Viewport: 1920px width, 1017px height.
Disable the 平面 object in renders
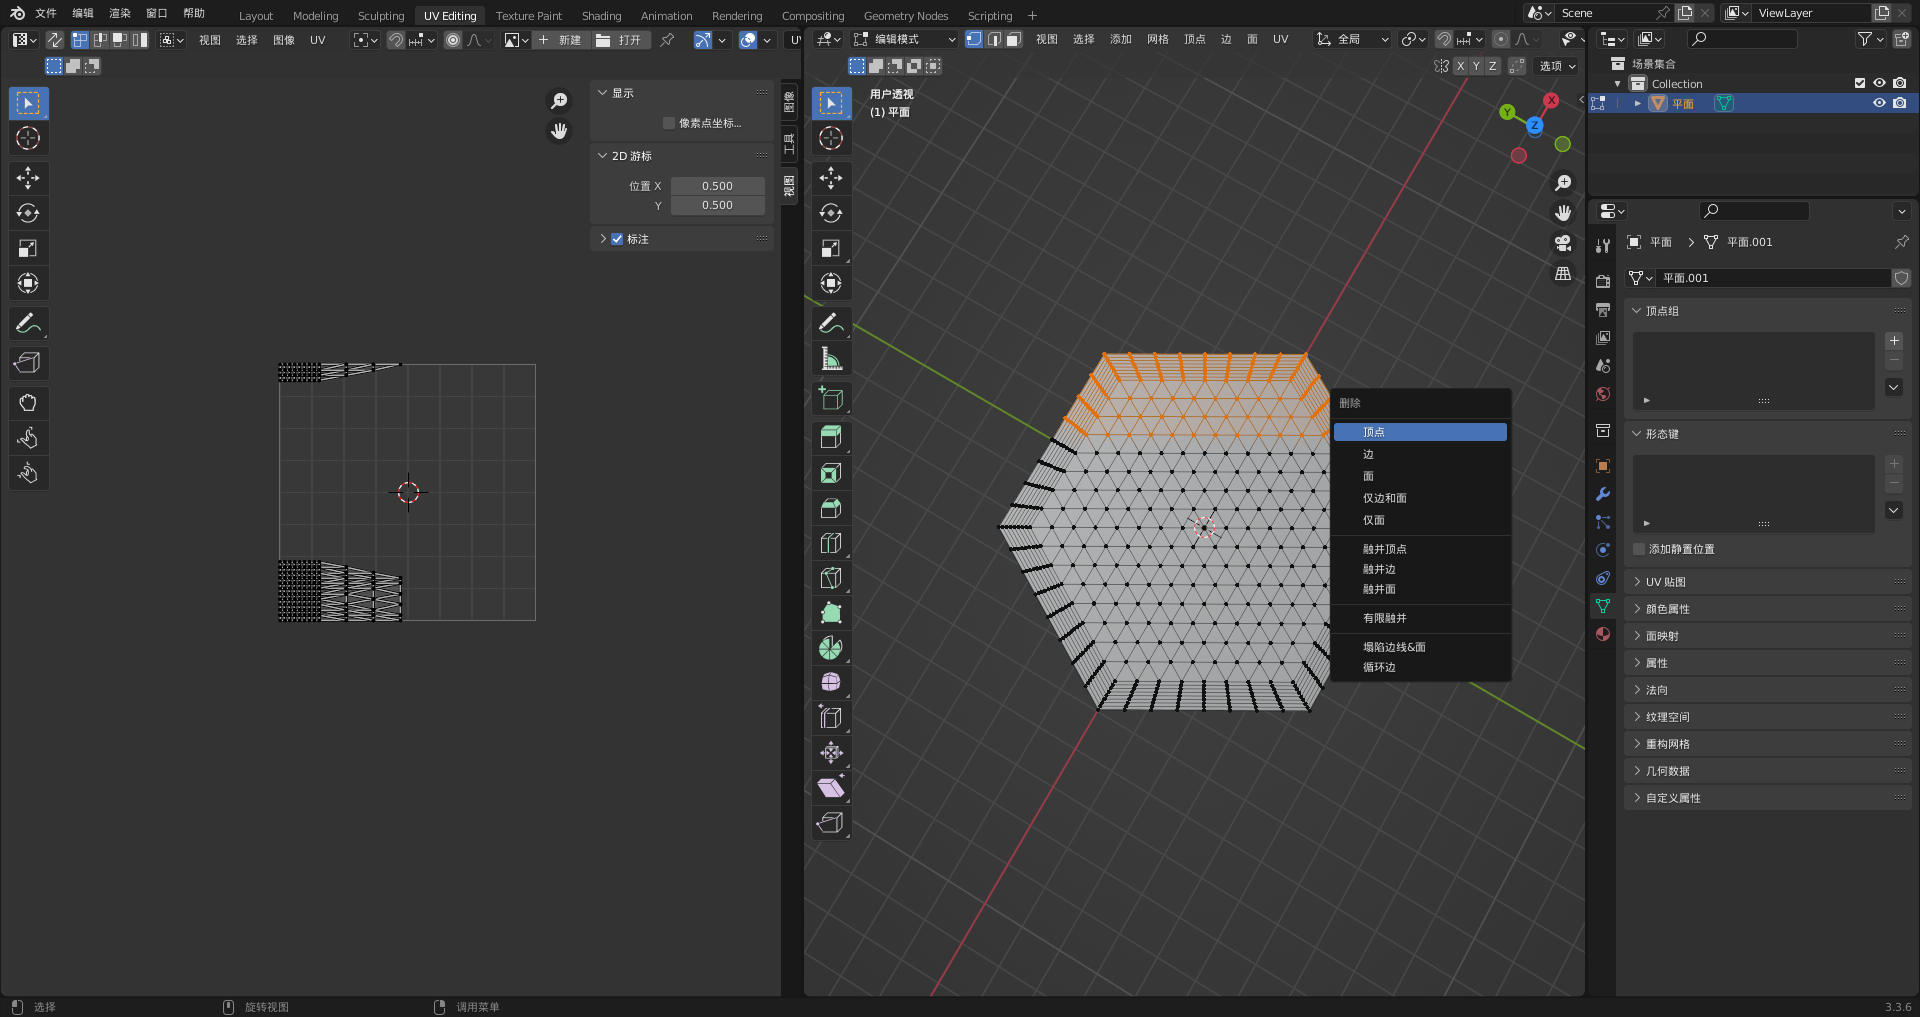(x=1899, y=103)
